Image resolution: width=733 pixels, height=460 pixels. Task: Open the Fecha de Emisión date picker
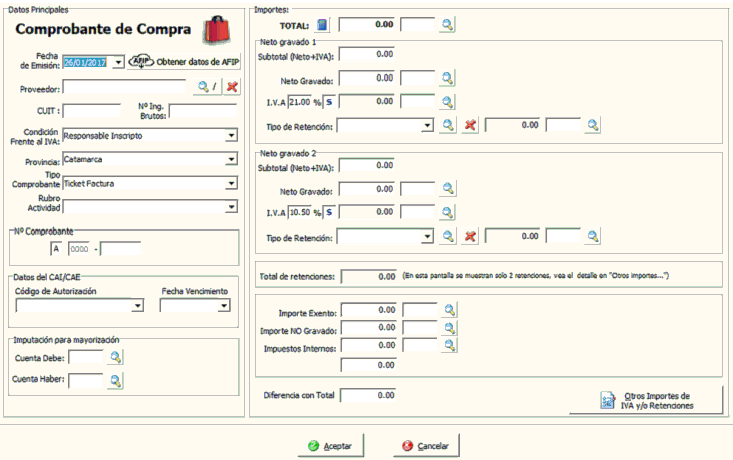[118, 62]
